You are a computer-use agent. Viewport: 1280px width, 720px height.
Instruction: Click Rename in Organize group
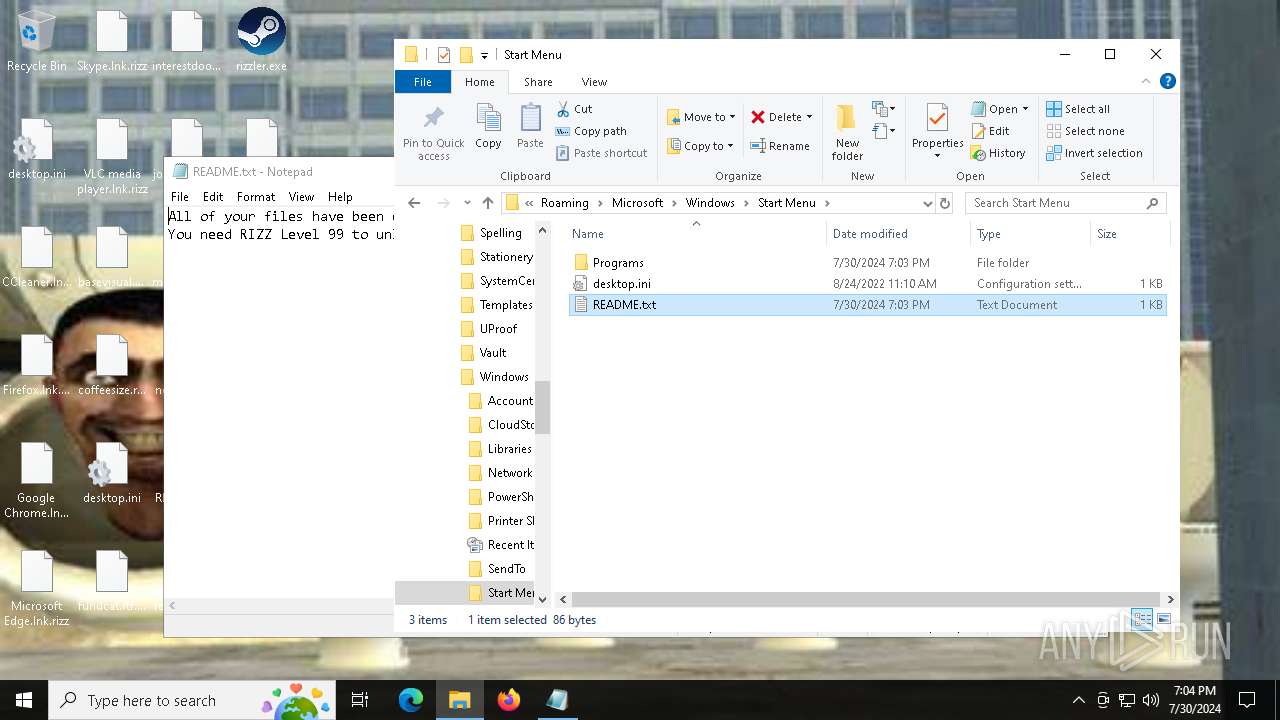(780, 146)
